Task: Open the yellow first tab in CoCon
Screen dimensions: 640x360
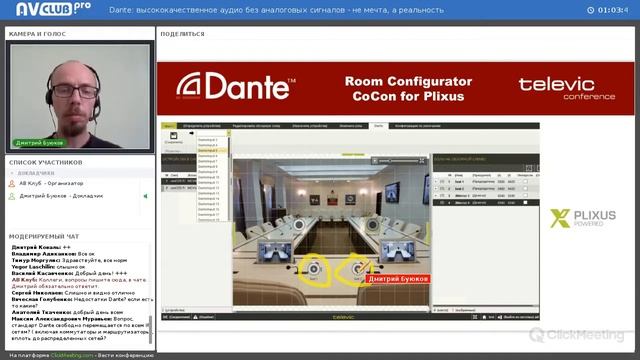Action: pos(169,126)
